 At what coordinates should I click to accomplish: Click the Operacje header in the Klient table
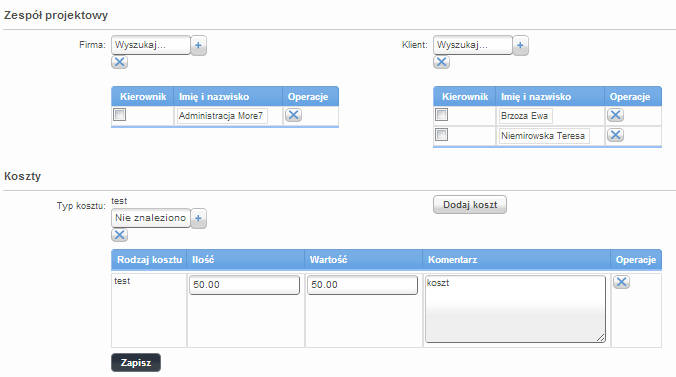point(633,97)
